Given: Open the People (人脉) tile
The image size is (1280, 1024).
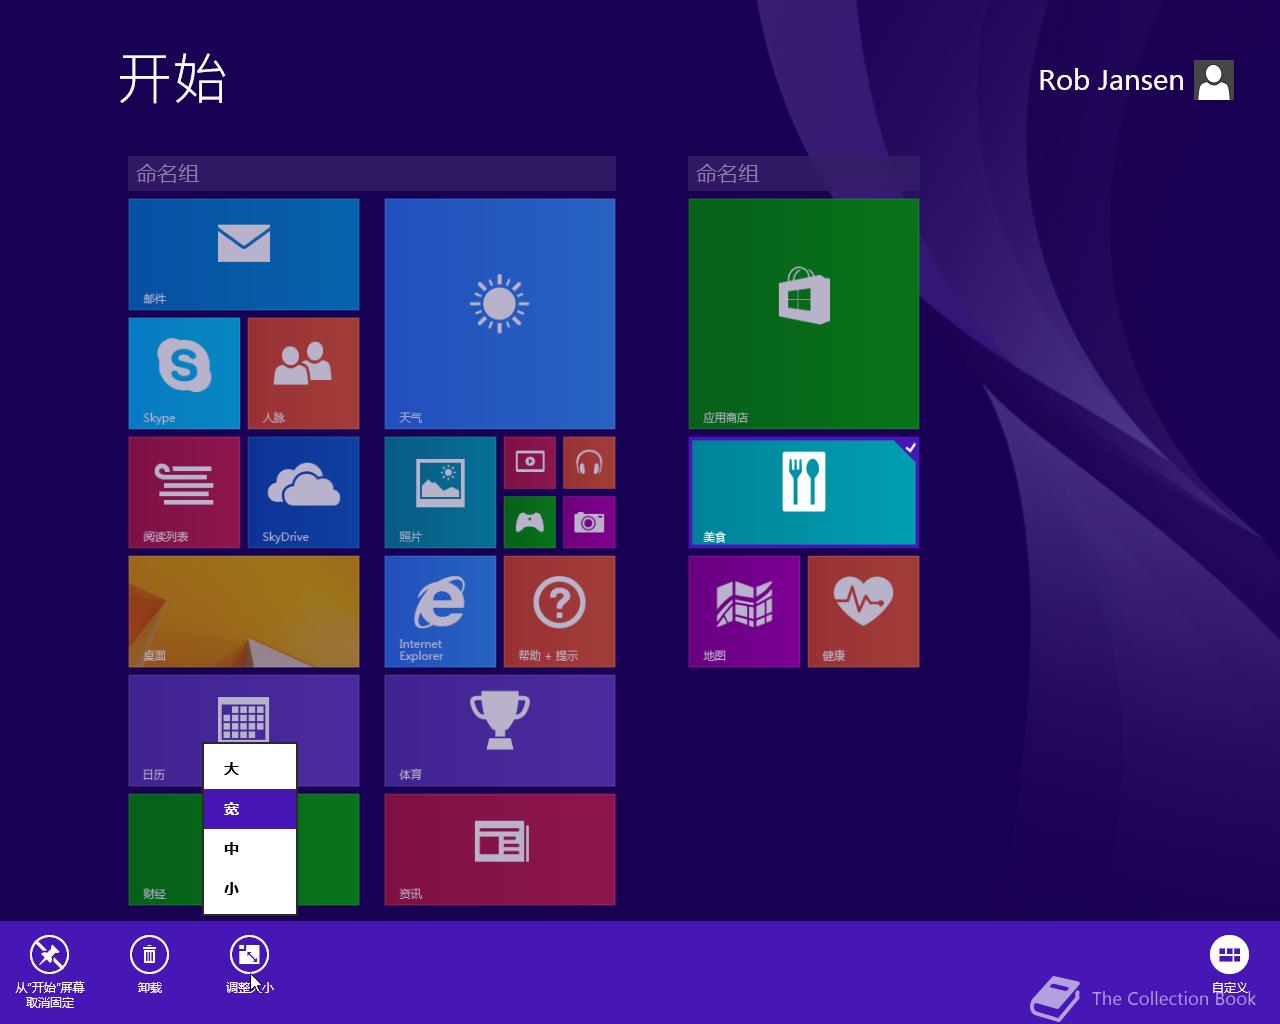Looking at the screenshot, I should point(303,373).
